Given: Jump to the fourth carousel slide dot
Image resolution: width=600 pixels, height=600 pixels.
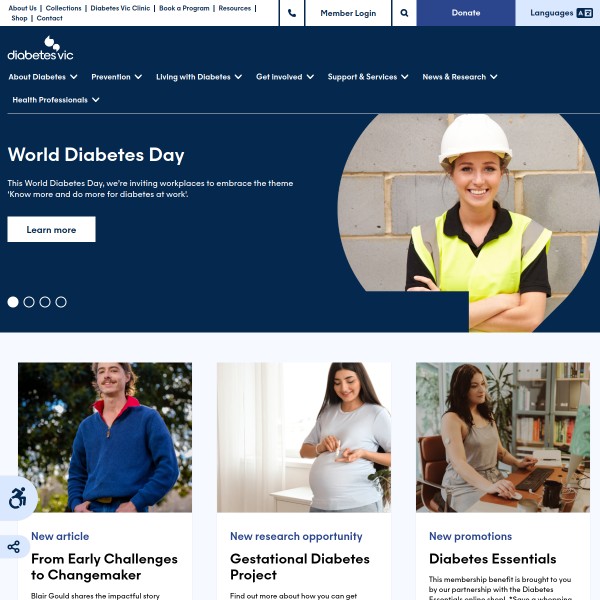Looking at the screenshot, I should [x=61, y=302].
